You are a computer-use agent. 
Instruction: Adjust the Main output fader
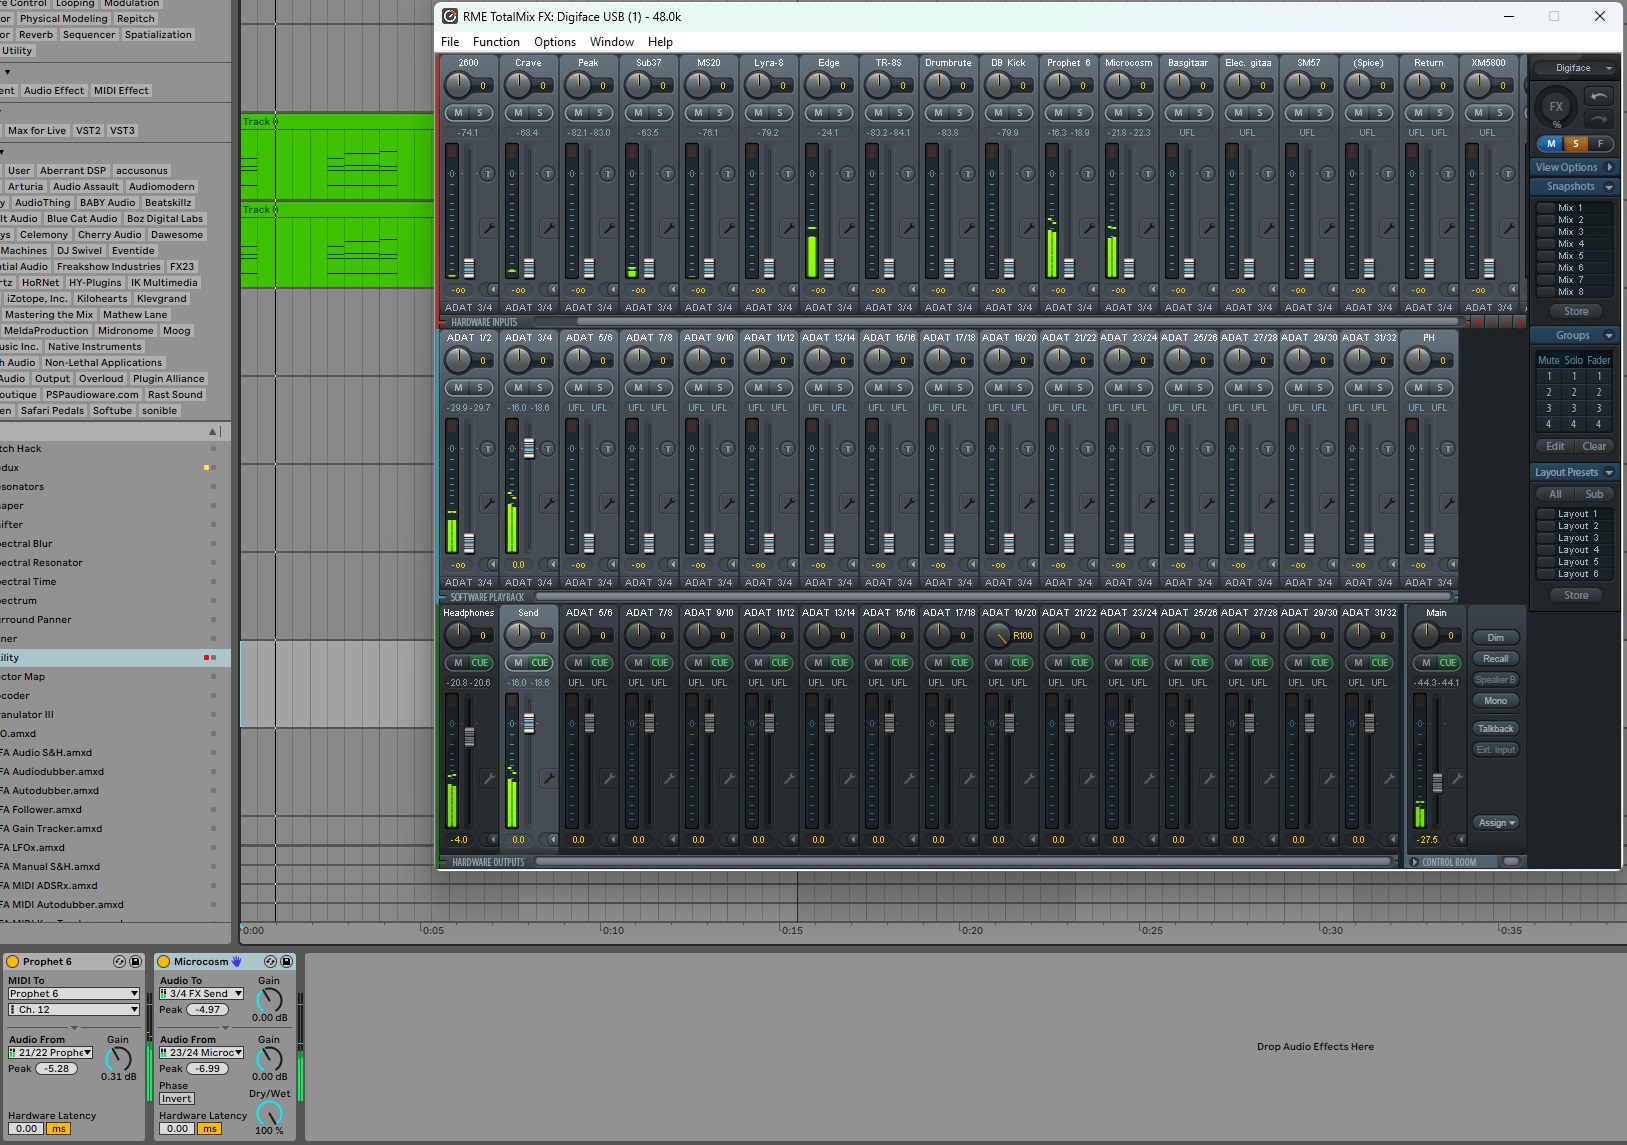pyautogui.click(x=1438, y=783)
